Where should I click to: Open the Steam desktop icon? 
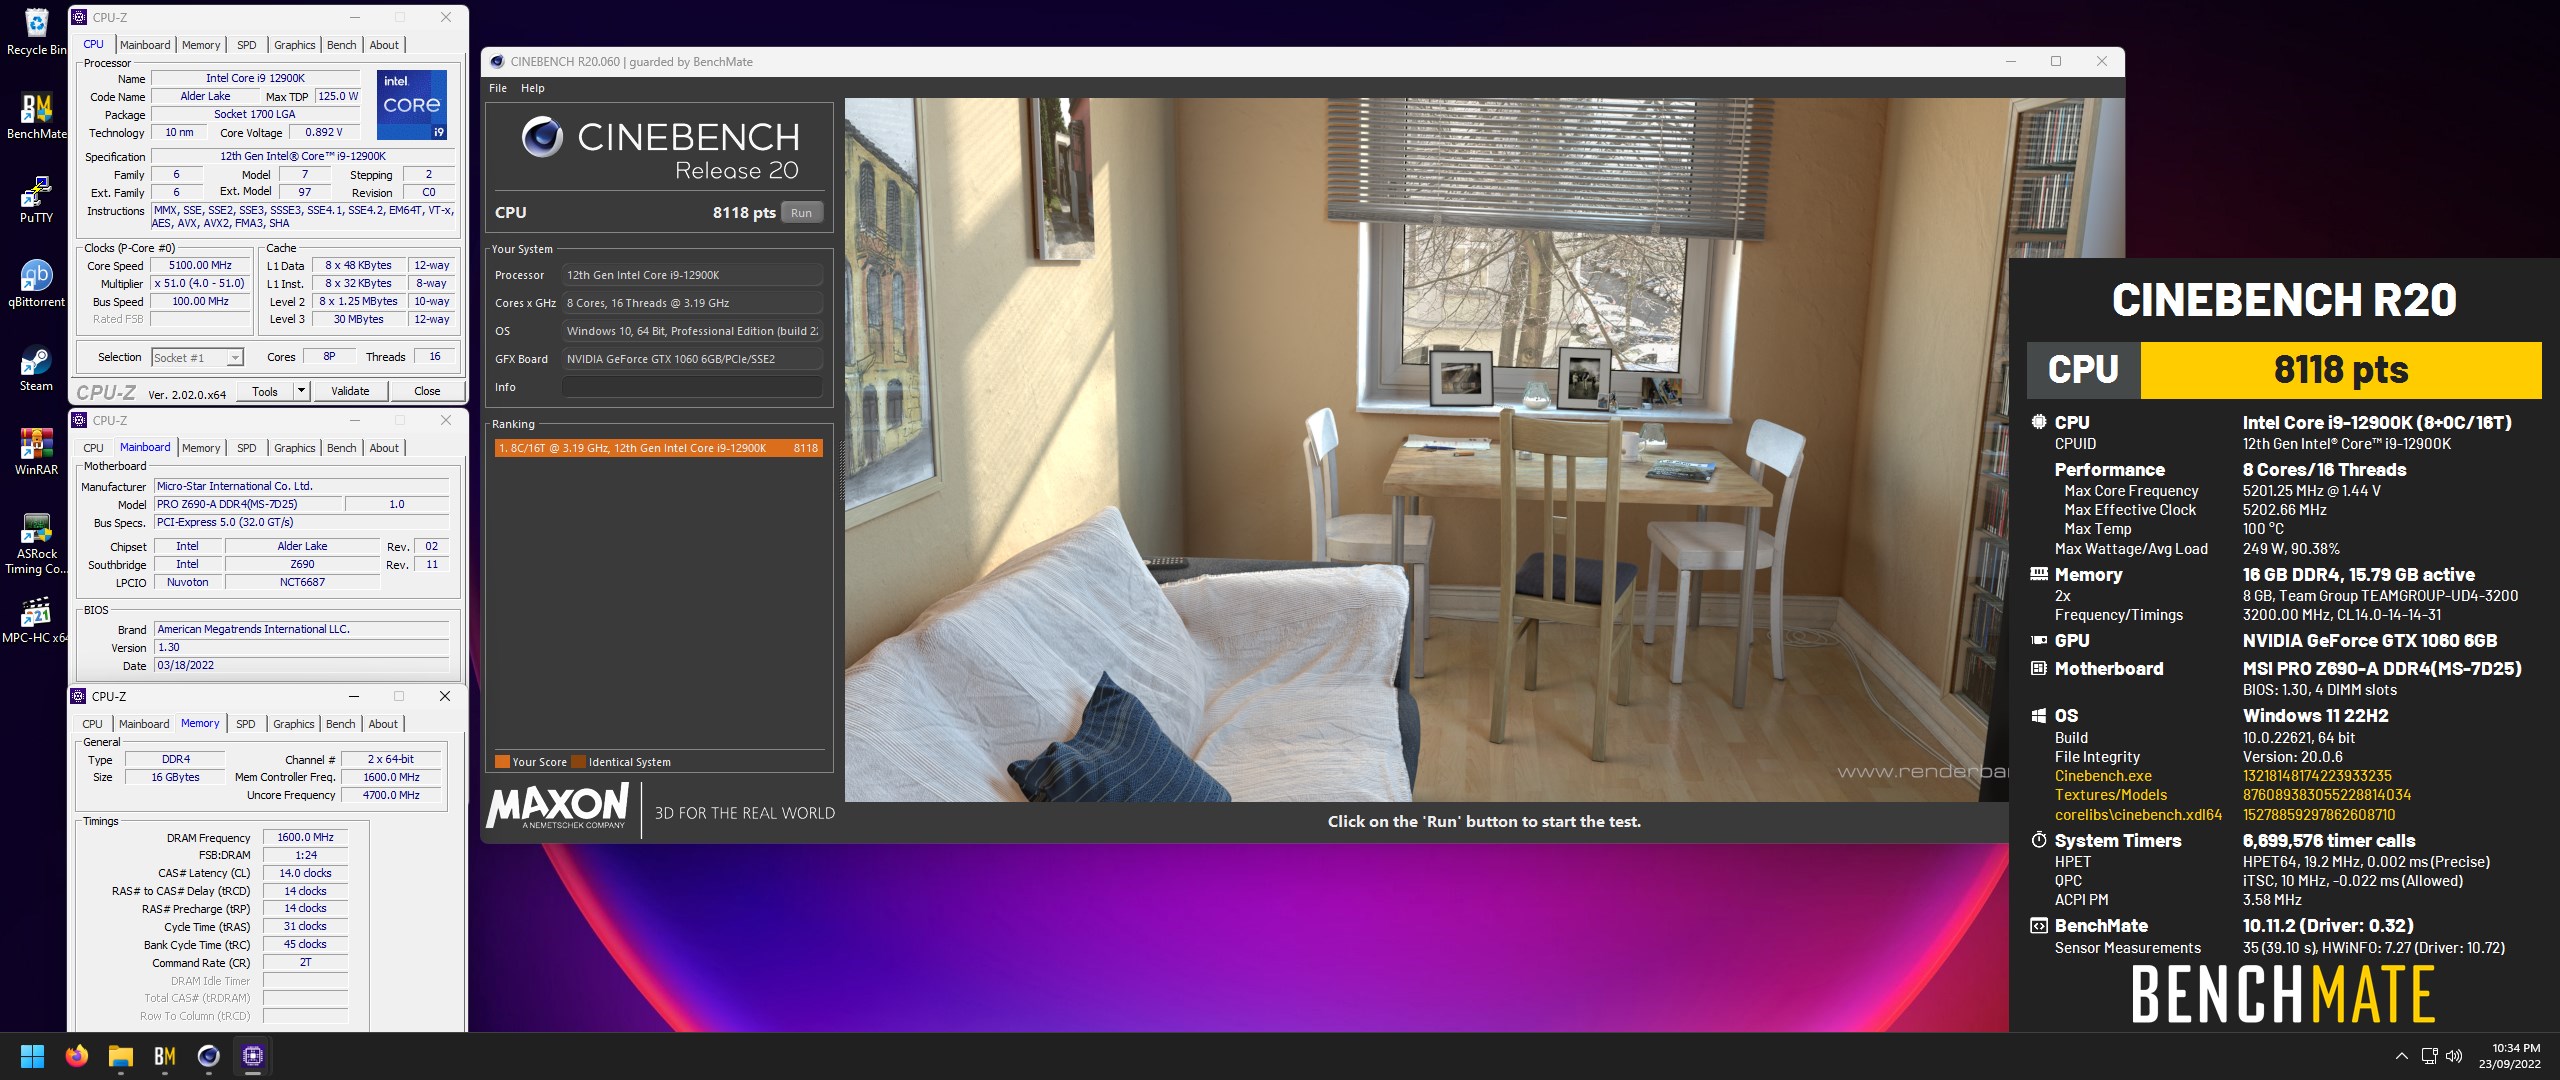click(x=36, y=368)
